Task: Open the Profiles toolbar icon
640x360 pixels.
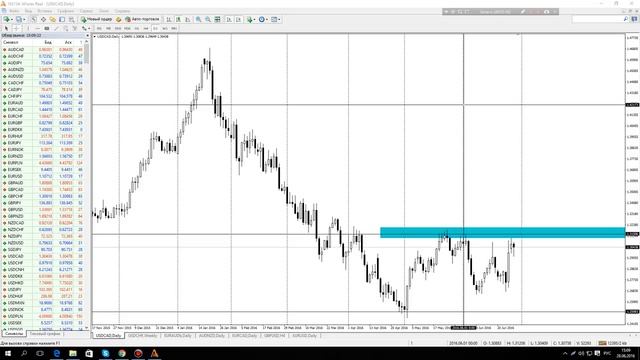Action: click(18, 19)
